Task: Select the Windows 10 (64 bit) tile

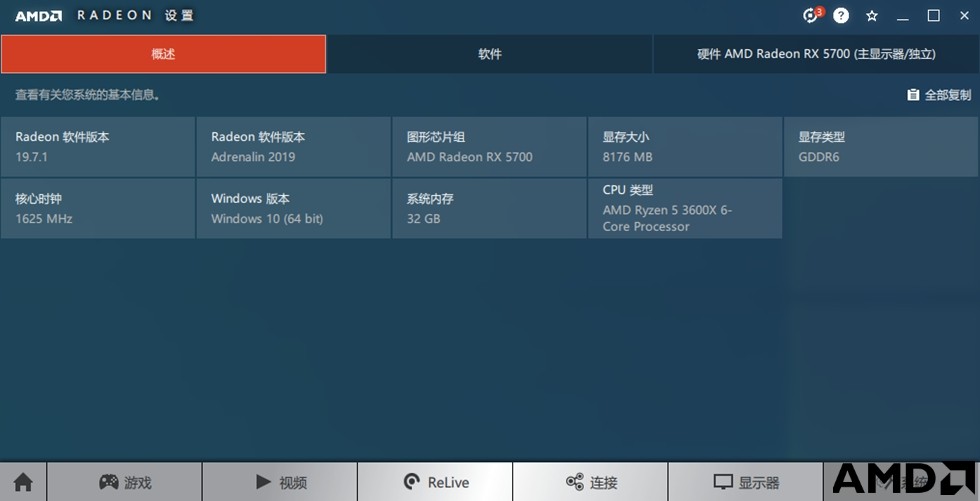Action: [294, 208]
